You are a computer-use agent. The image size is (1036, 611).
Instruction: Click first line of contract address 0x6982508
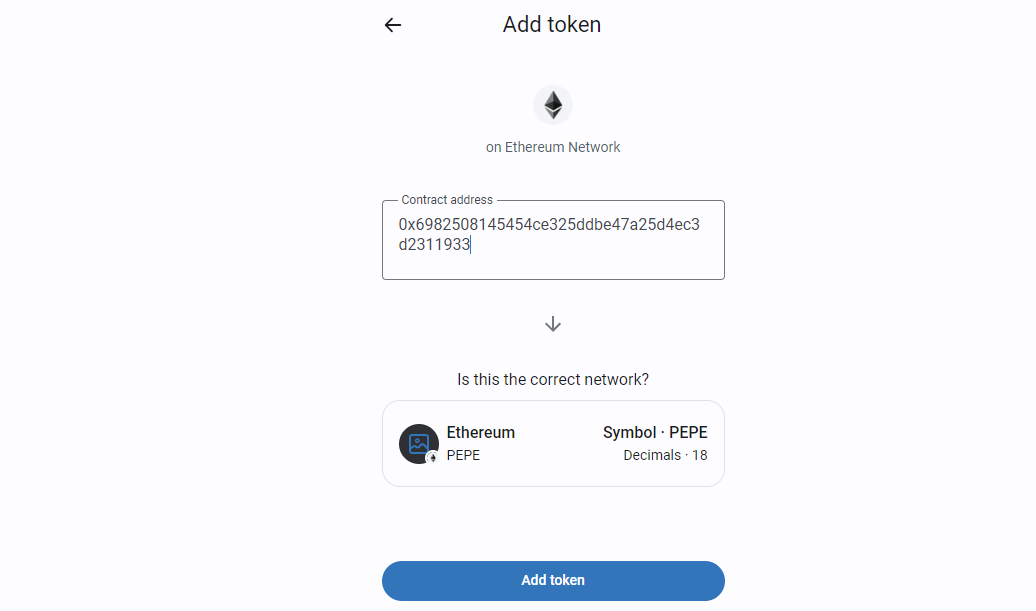point(548,225)
